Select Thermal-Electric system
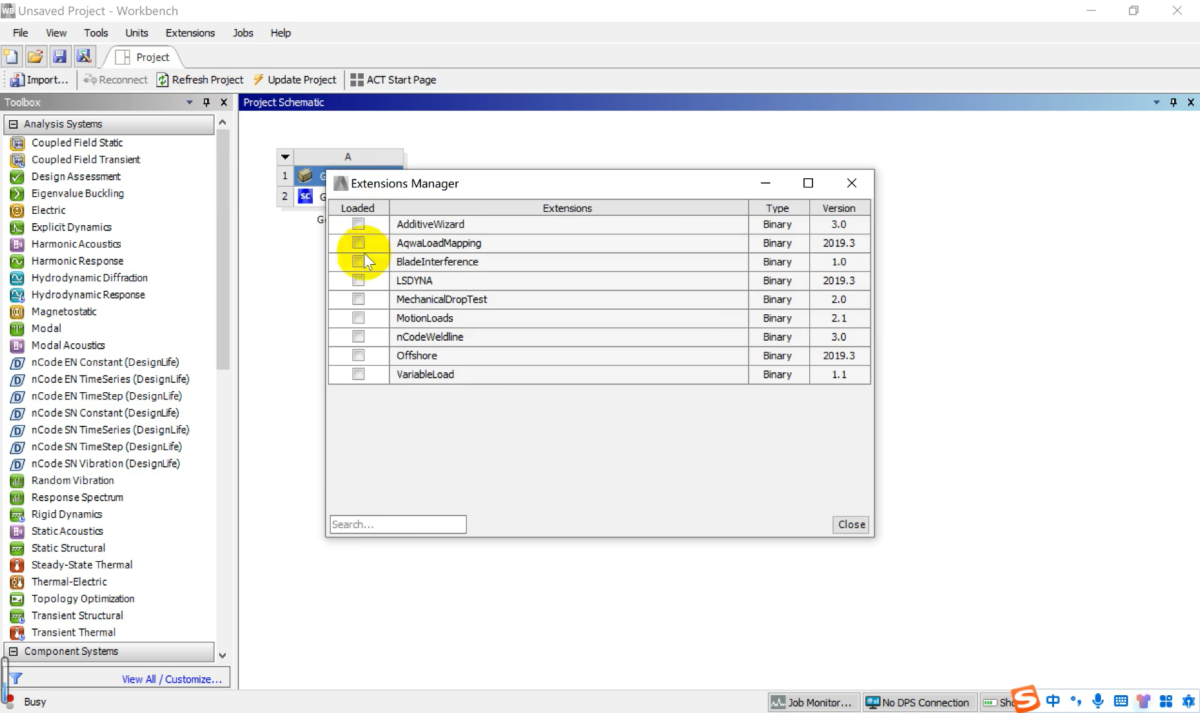This screenshot has width=1200, height=713. click(69, 582)
